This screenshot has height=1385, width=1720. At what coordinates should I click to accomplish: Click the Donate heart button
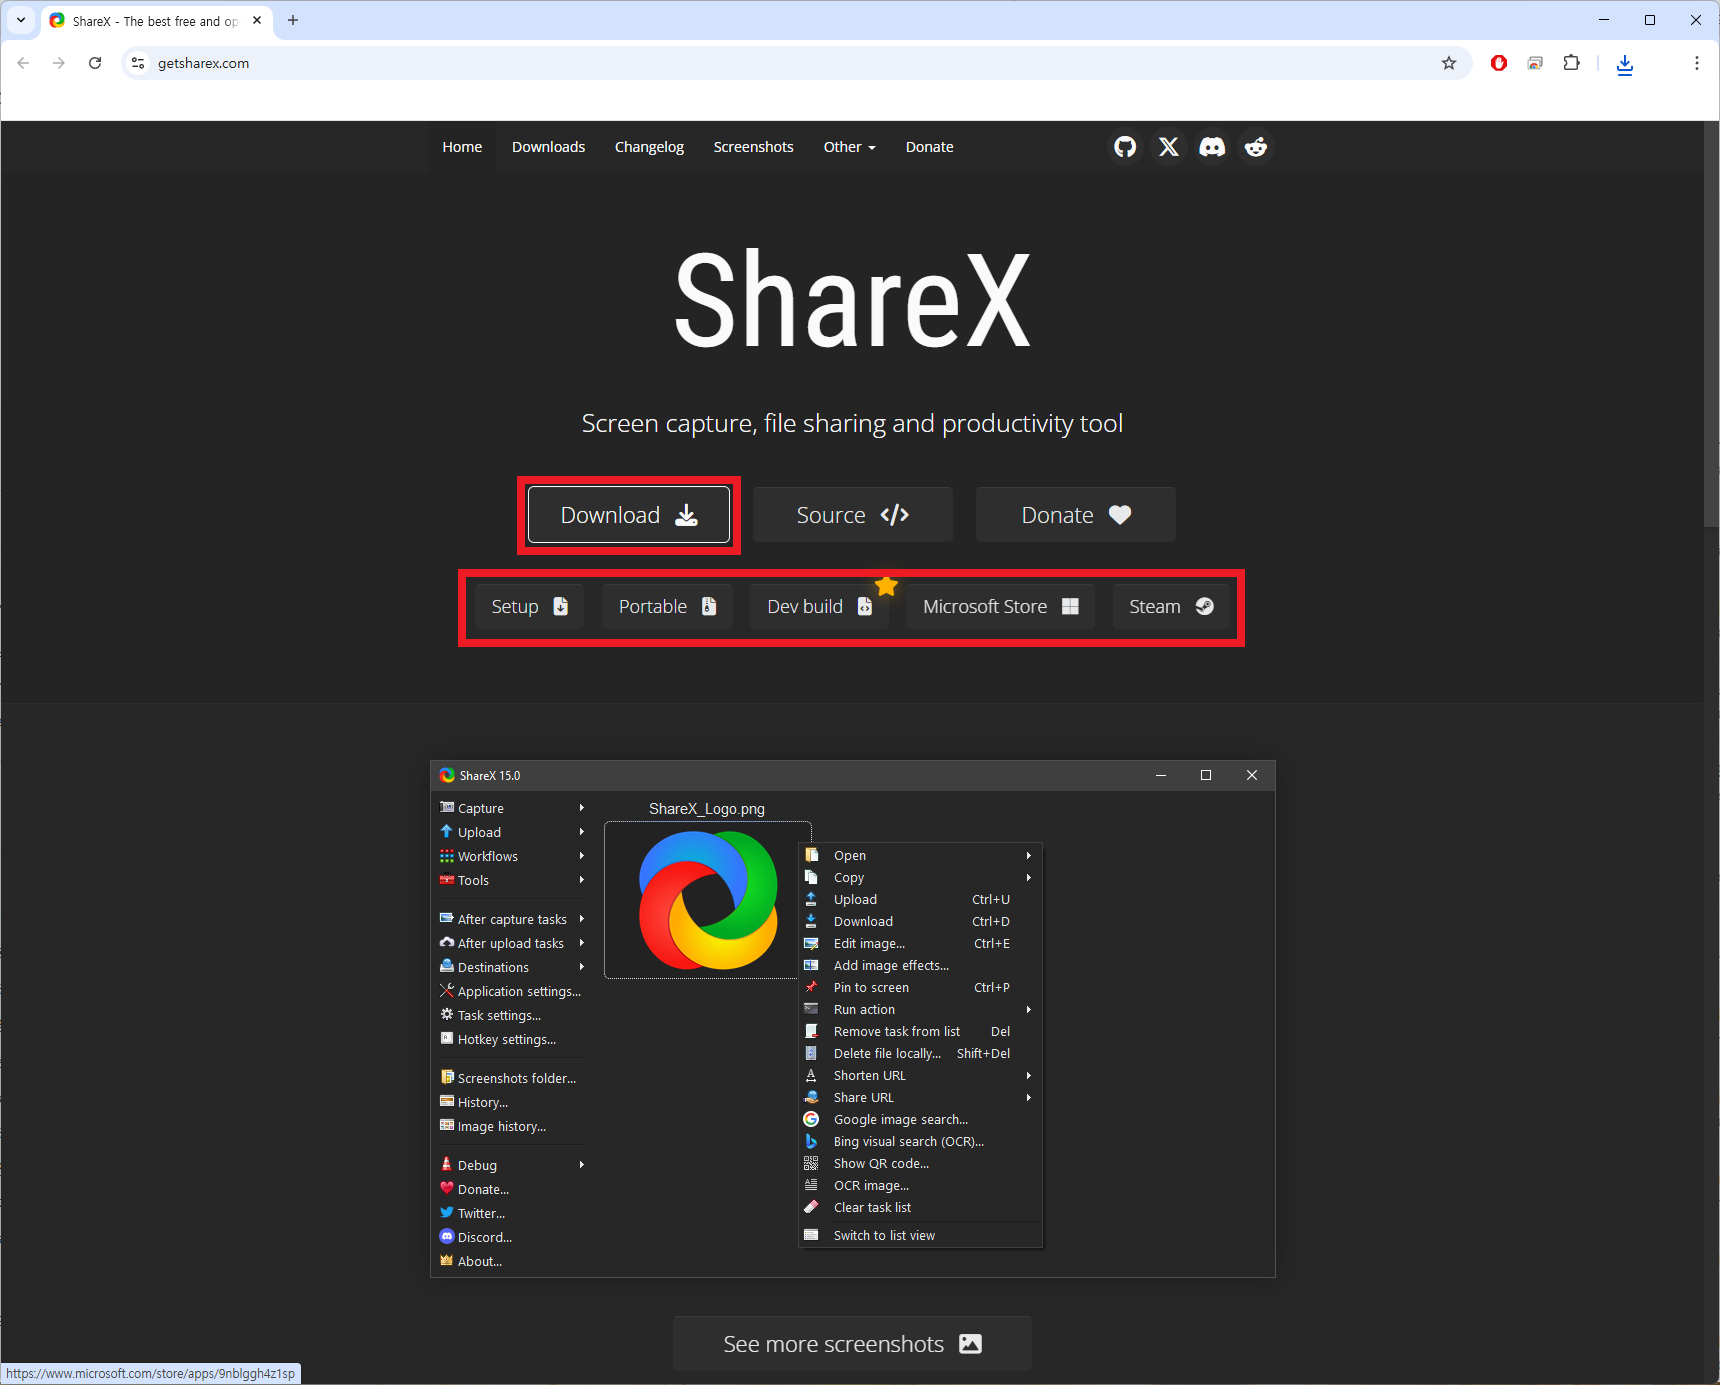coord(1075,515)
